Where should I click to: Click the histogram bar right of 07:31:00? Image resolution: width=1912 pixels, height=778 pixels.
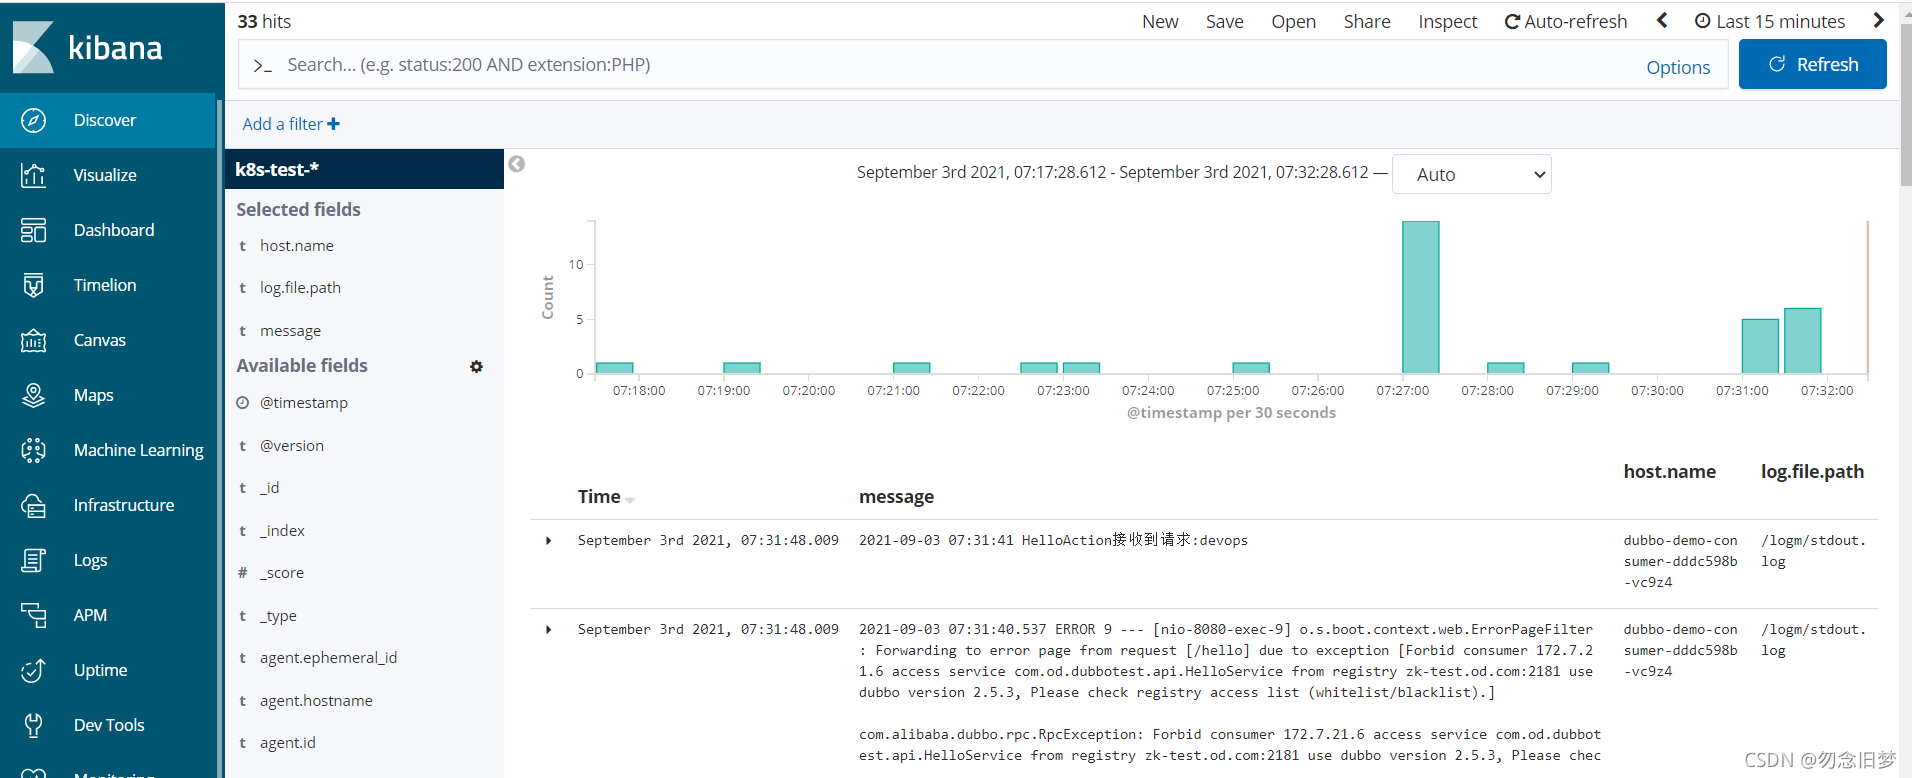1760,346
